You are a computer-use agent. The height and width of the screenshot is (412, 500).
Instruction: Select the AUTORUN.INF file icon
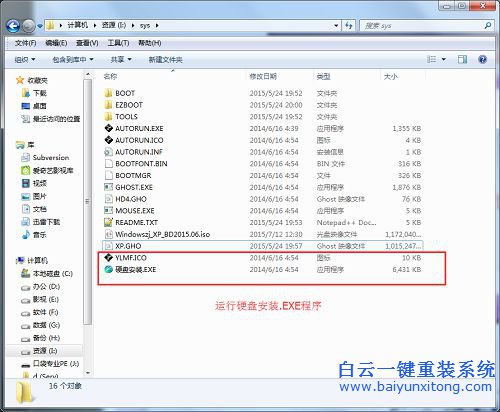(108, 152)
